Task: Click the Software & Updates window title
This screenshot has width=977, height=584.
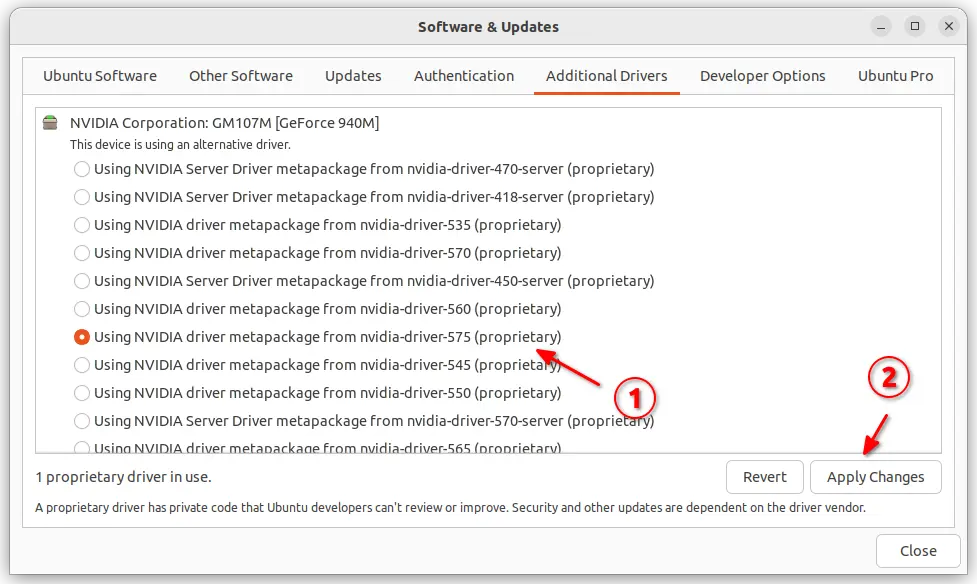Action: 488,27
